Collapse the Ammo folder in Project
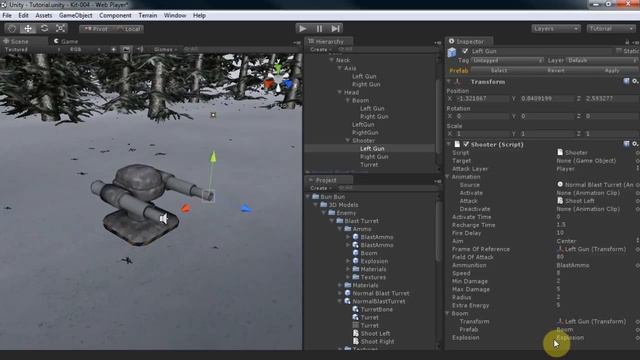The image size is (640, 360). tap(340, 229)
